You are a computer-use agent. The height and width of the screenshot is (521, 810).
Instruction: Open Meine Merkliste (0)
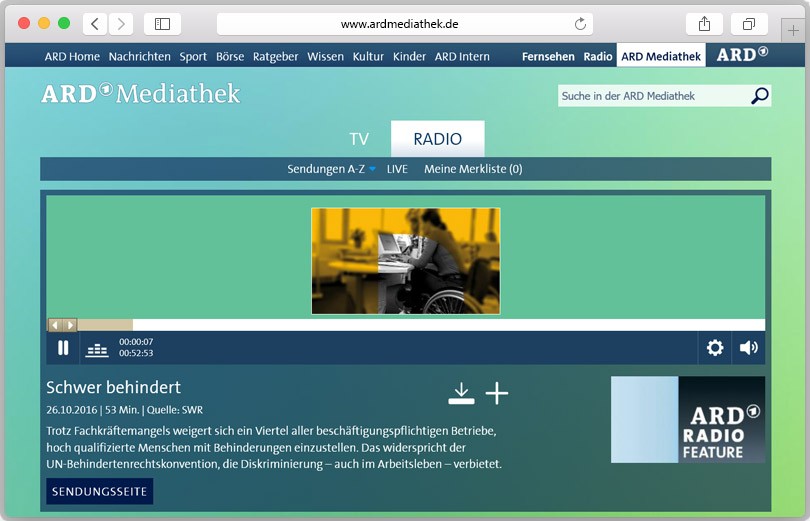click(473, 169)
